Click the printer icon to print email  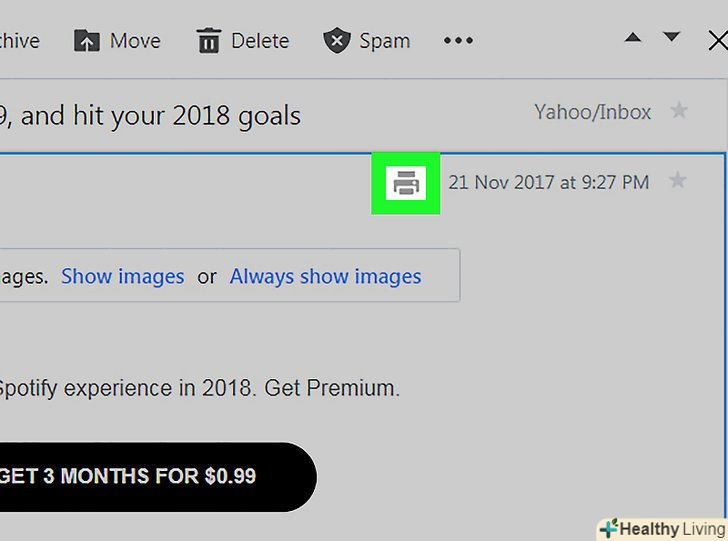[405, 183]
